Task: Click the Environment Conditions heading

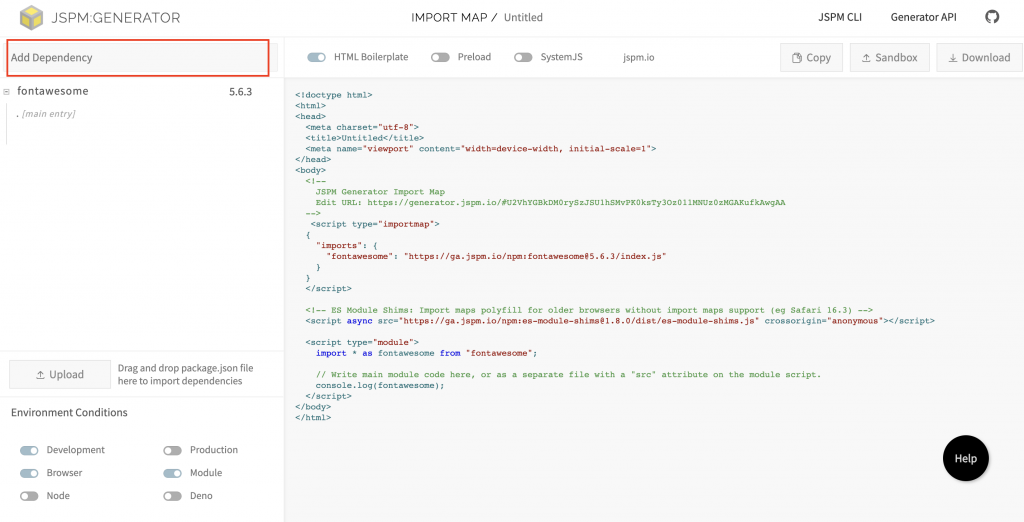Action: click(x=69, y=413)
